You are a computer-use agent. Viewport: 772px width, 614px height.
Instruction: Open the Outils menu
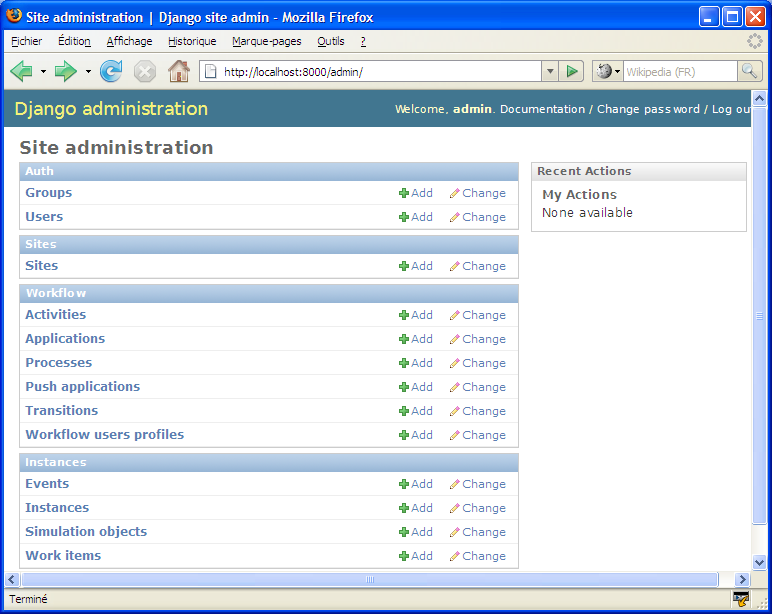(x=330, y=41)
